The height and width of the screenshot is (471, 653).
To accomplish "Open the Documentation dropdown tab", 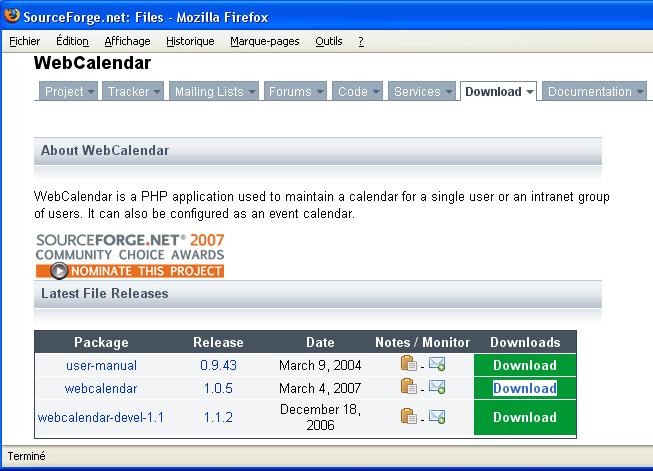I will 595,91.
